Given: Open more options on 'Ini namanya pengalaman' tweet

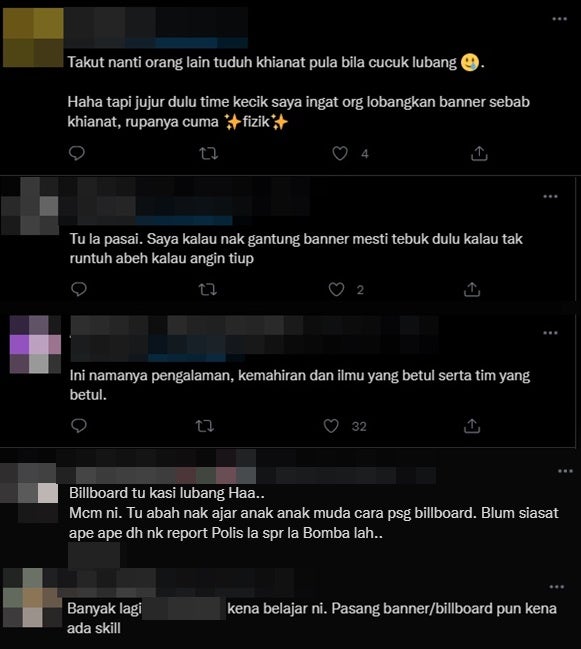Looking at the screenshot, I should (550, 333).
